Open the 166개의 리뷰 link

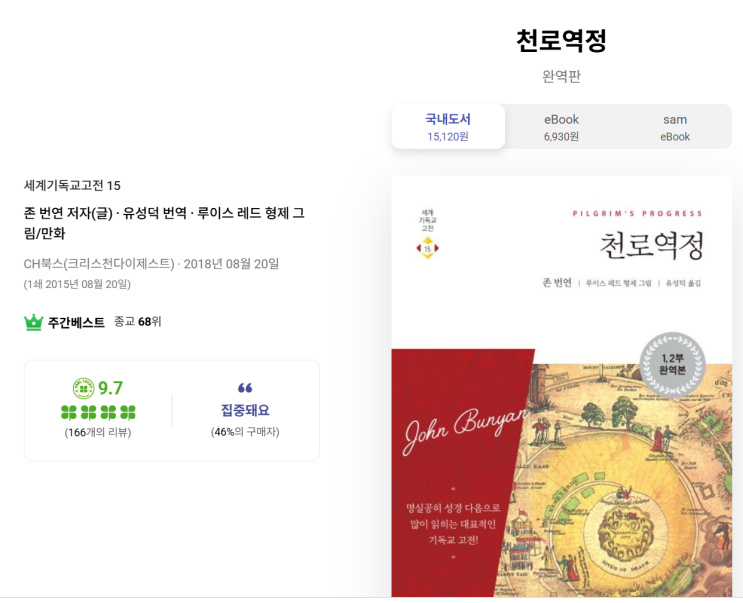click(x=98, y=432)
